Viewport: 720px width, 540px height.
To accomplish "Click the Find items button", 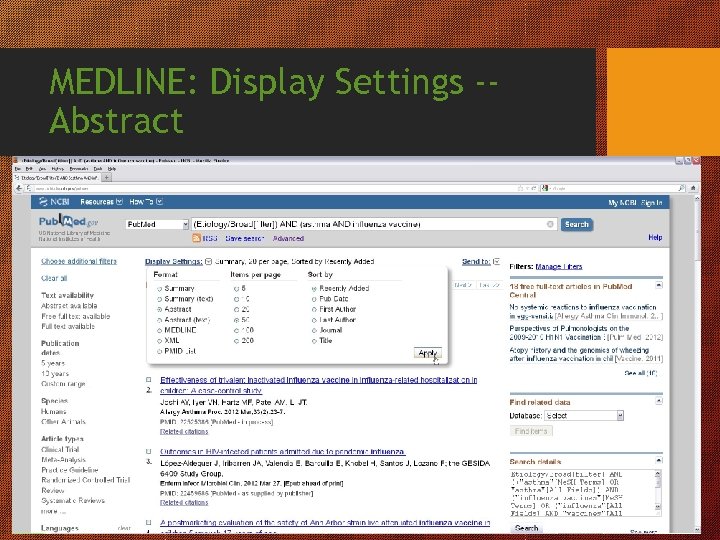I will (531, 431).
